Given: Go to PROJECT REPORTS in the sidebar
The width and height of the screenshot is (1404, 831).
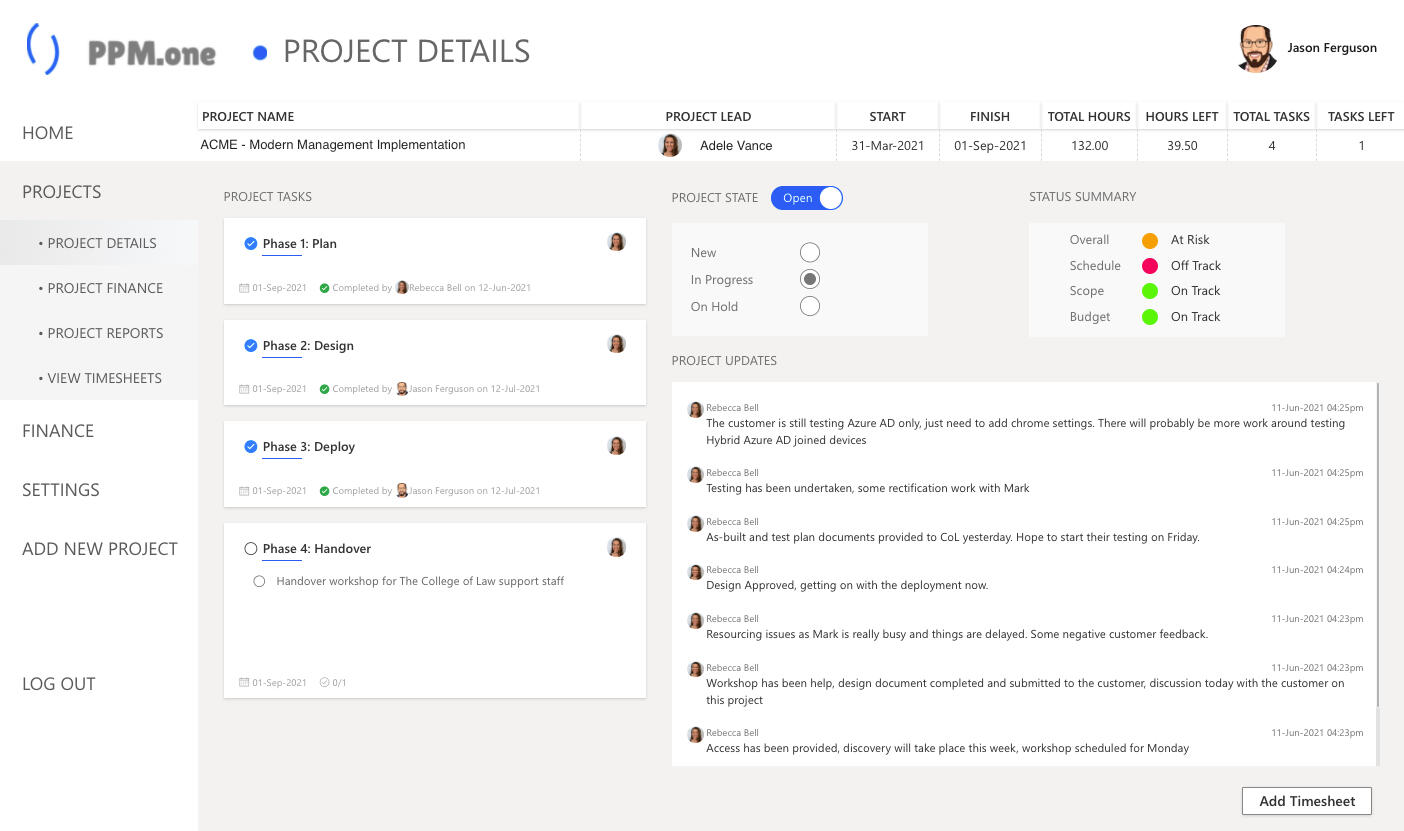Looking at the screenshot, I should point(105,333).
